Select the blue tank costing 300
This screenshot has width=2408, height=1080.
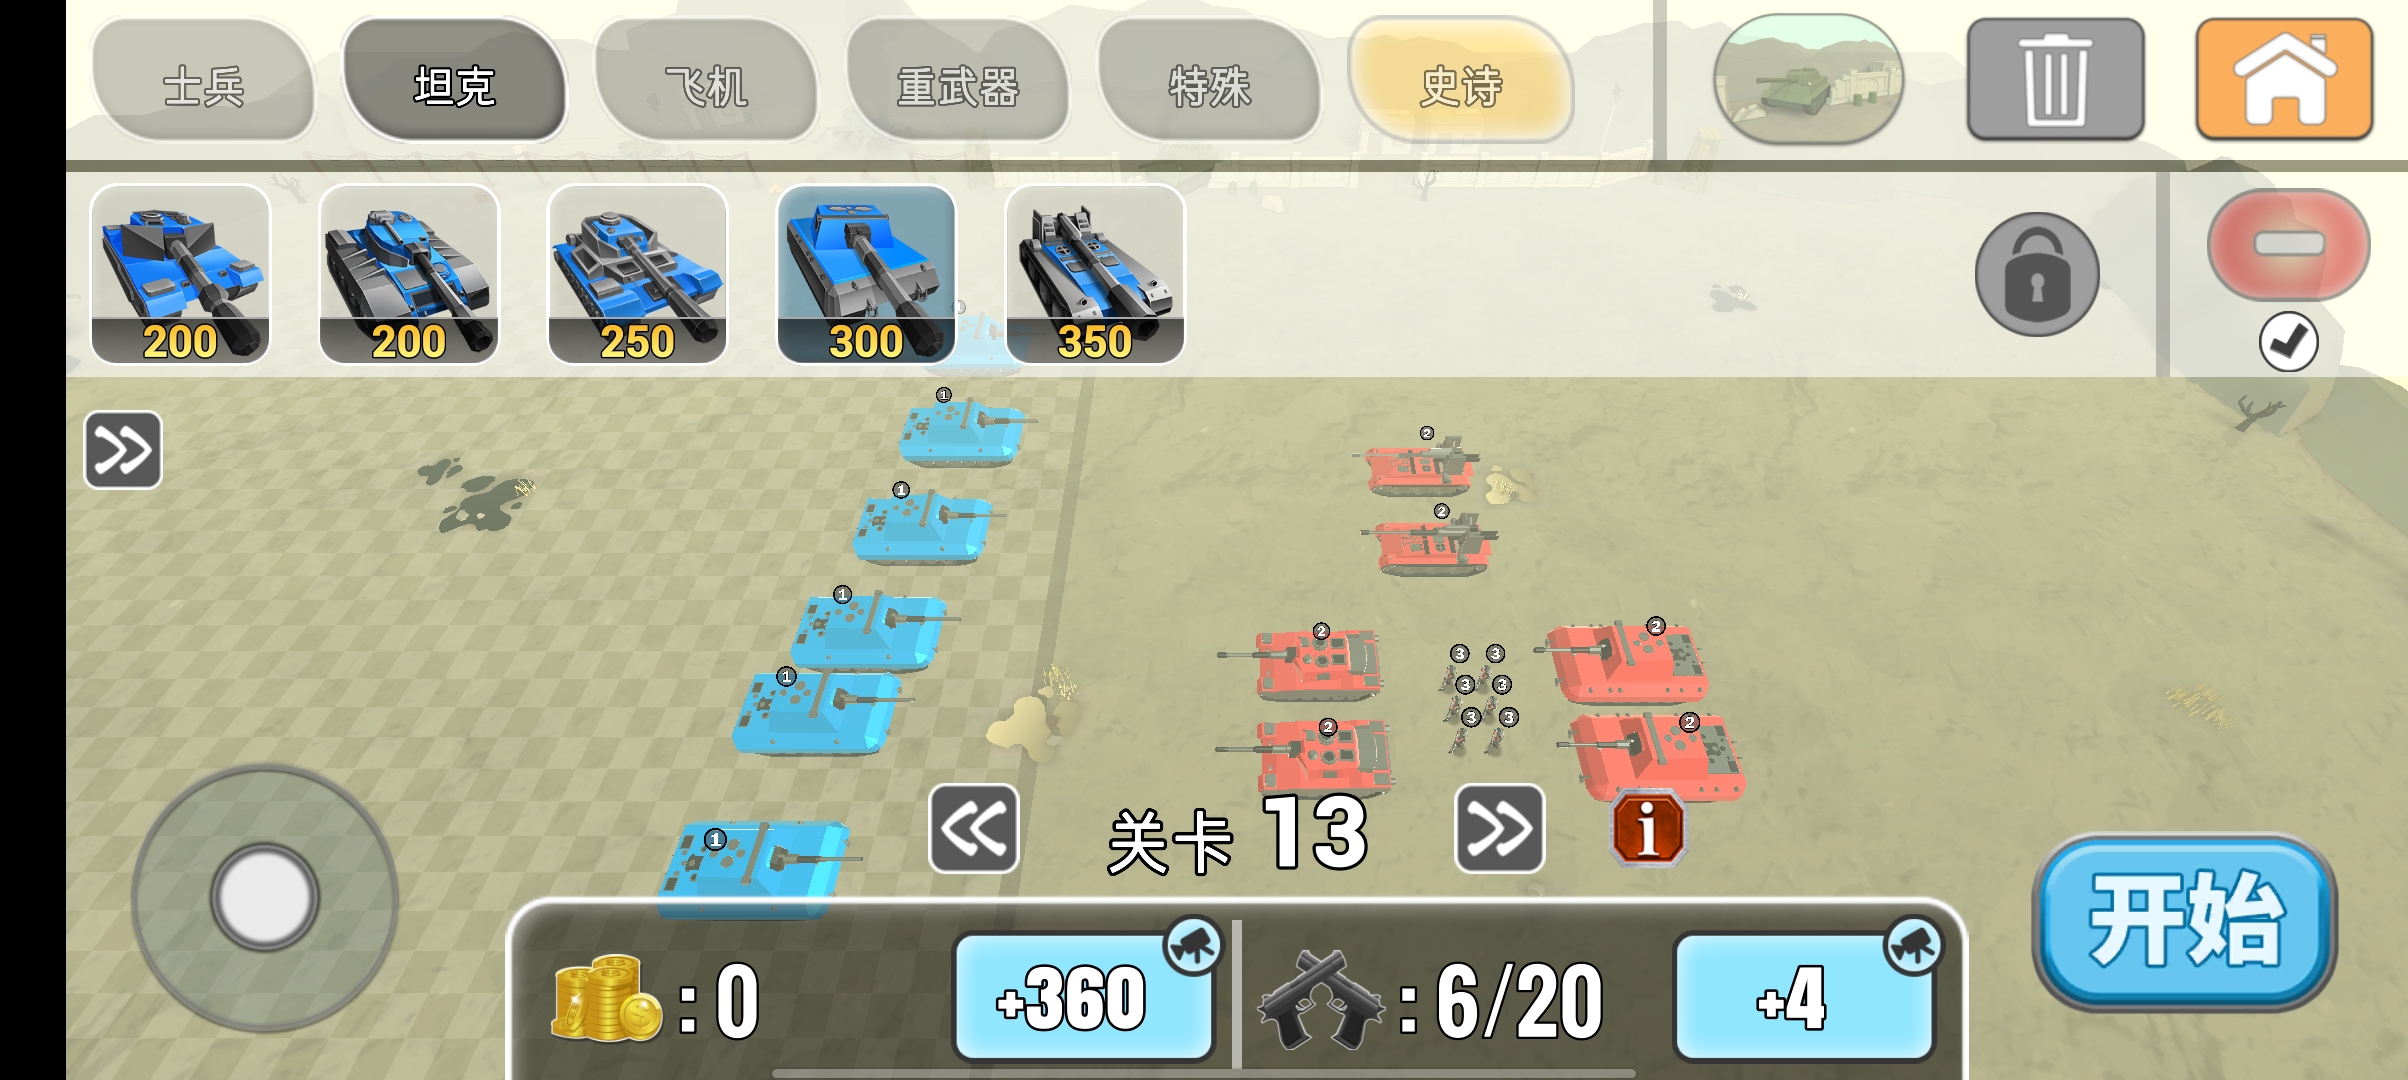click(866, 274)
